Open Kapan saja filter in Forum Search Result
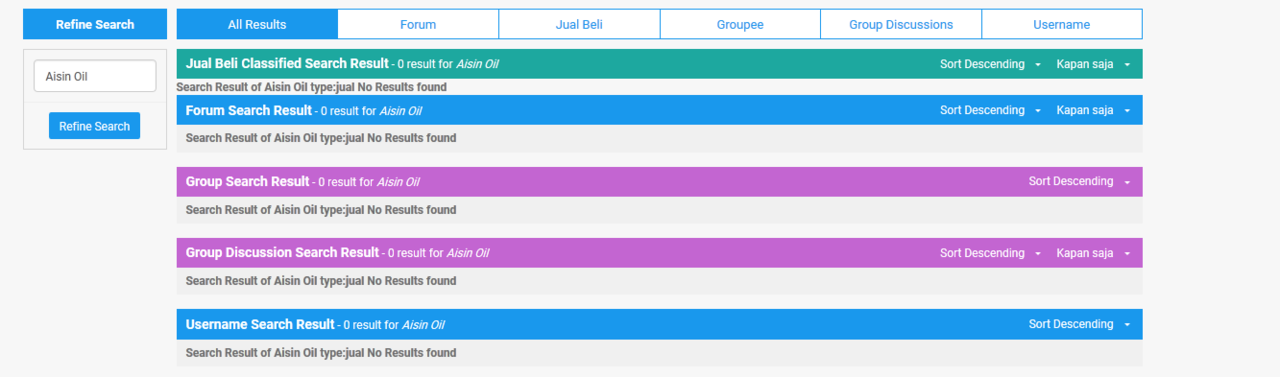Image resolution: width=1280 pixels, height=377 pixels. click(1093, 110)
